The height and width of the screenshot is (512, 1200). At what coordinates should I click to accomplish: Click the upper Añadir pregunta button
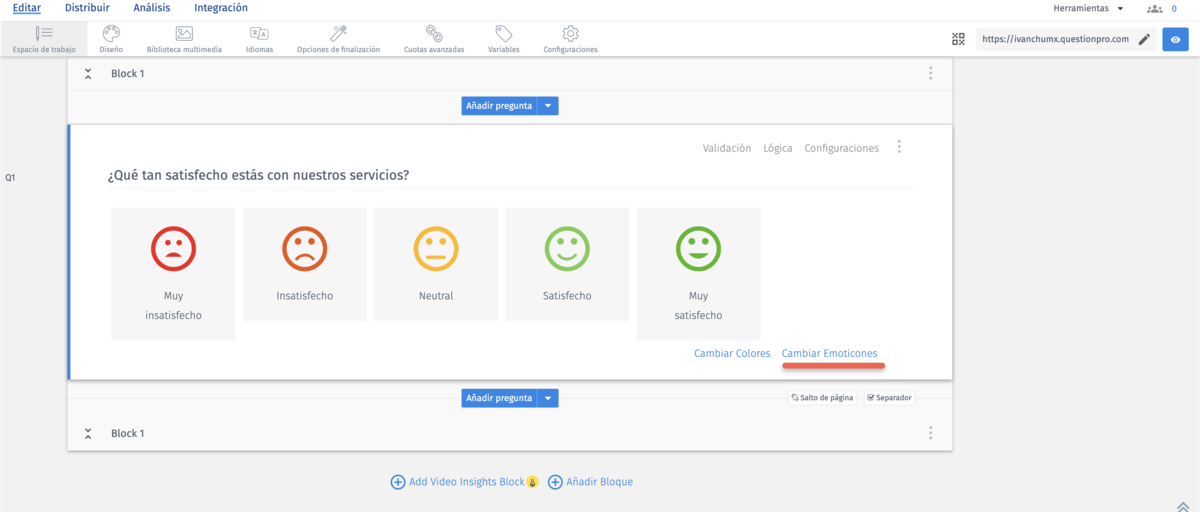[x=499, y=105]
